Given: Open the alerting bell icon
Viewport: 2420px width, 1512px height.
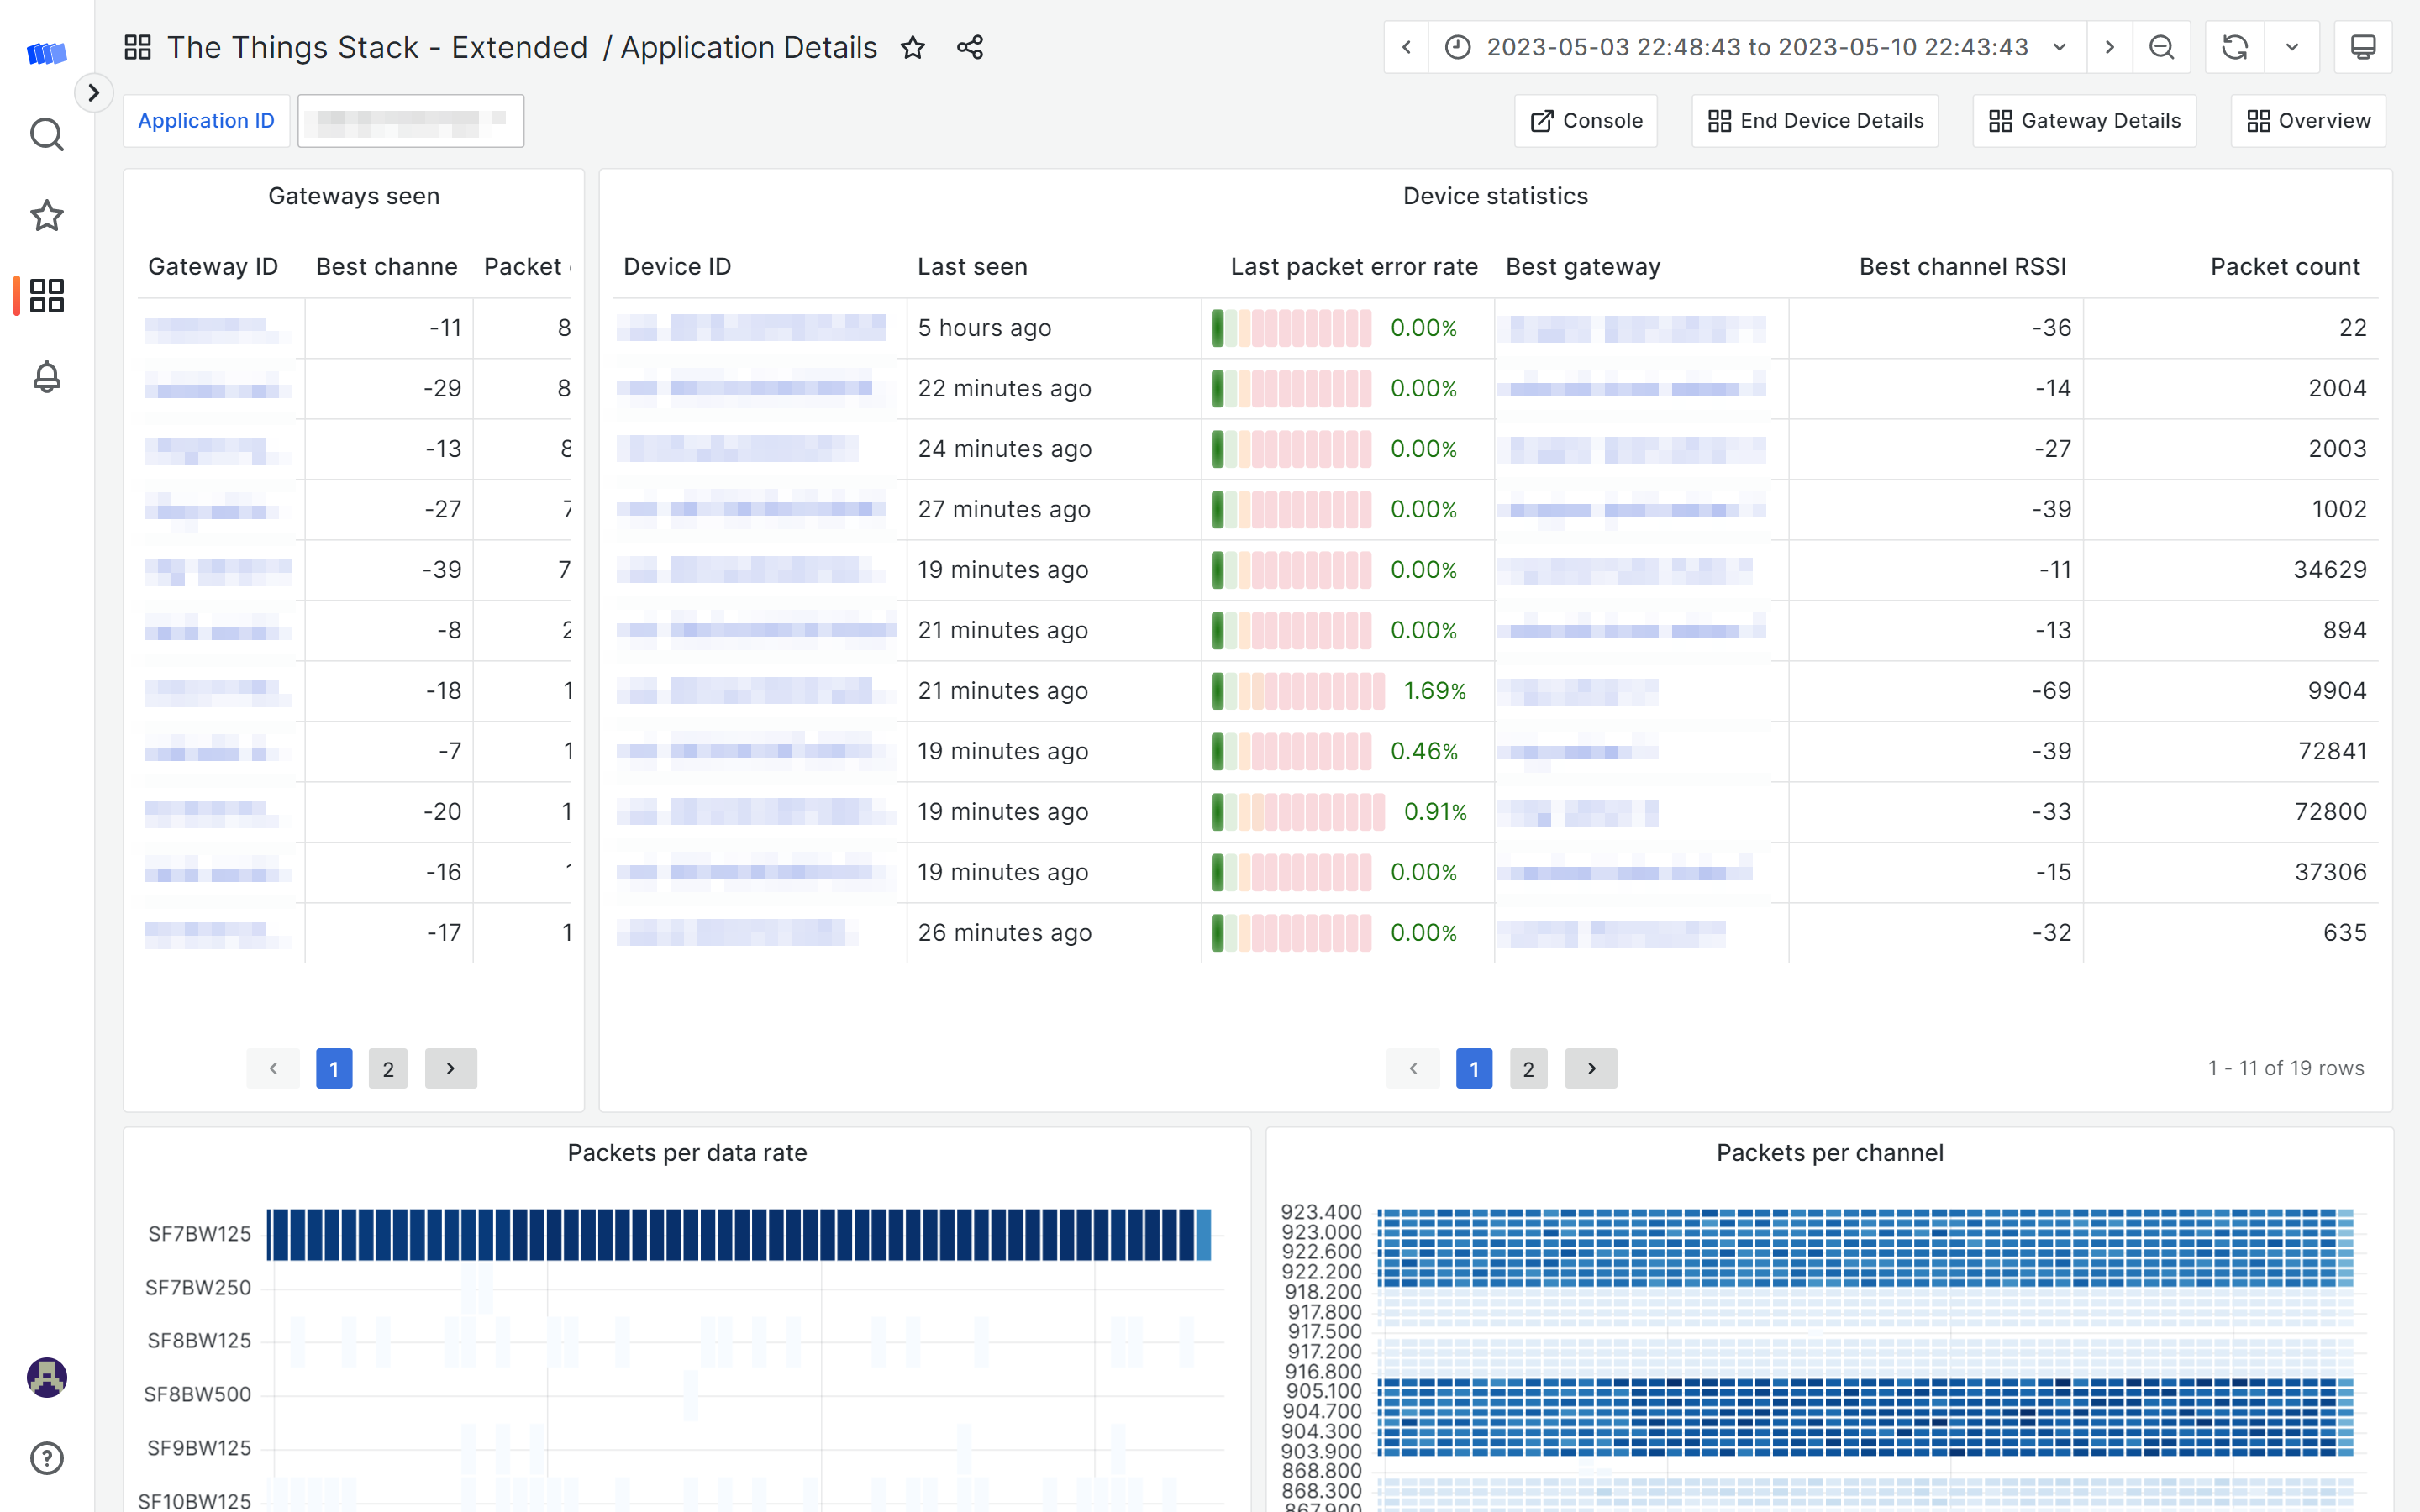Looking at the screenshot, I should tap(46, 377).
